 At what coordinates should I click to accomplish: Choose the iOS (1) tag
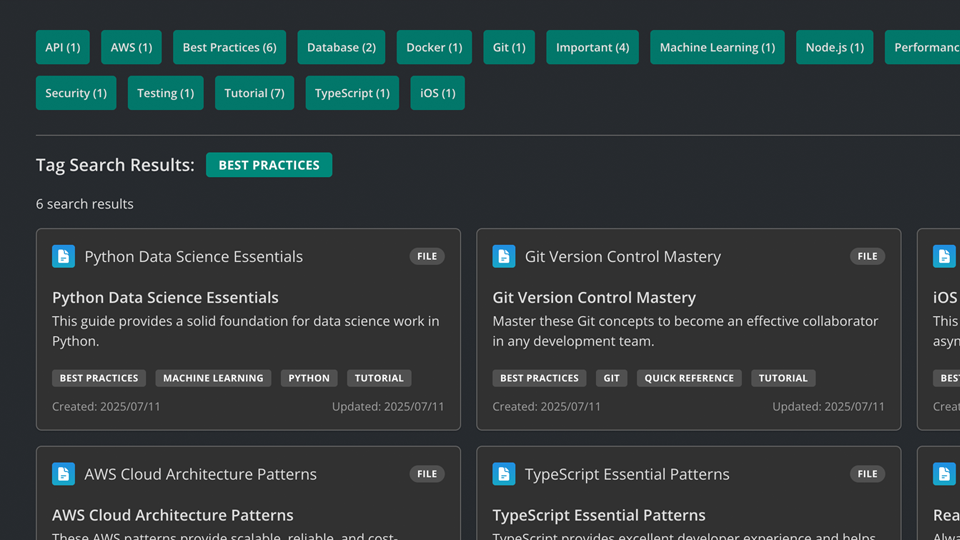(437, 93)
